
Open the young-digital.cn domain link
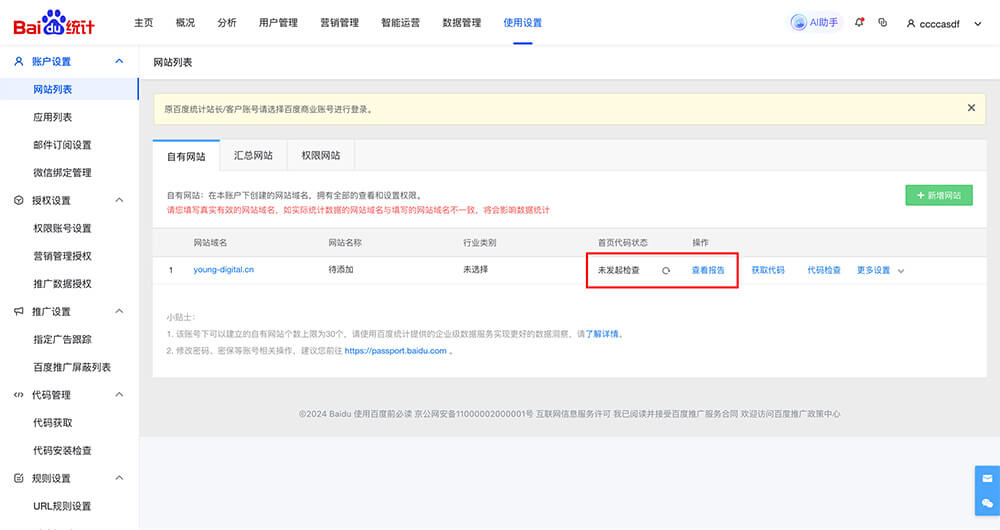click(224, 270)
